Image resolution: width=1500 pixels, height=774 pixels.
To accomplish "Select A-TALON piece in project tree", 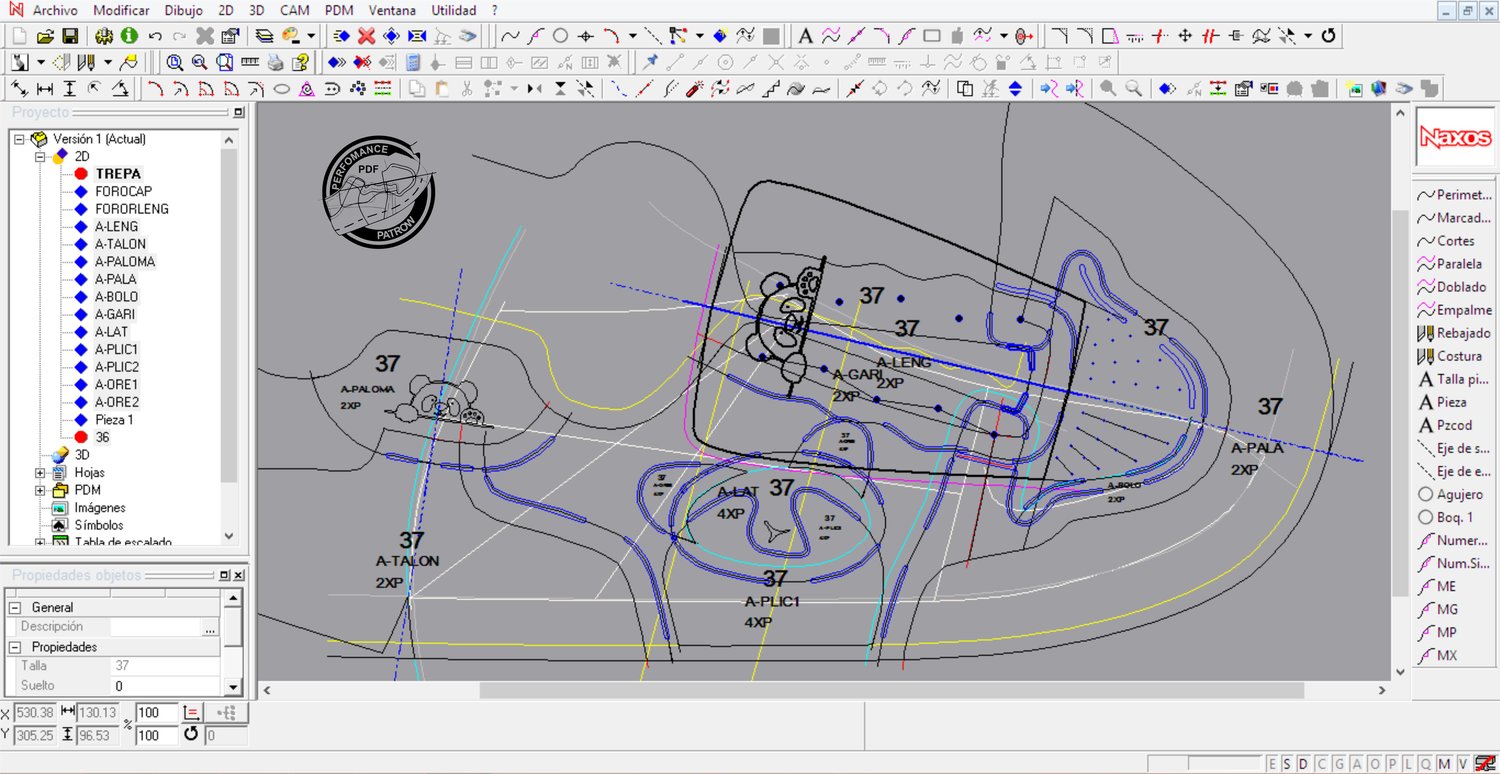I will (120, 244).
